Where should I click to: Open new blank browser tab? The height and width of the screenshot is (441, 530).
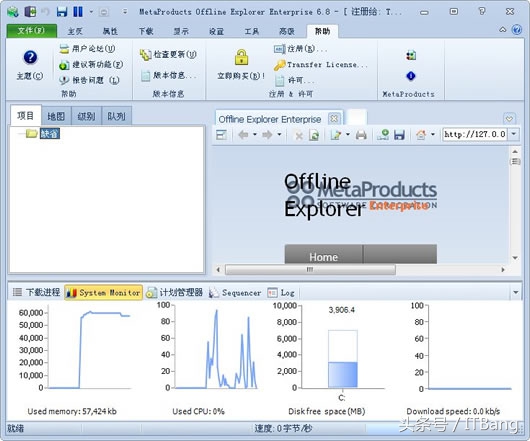[x=357, y=117]
